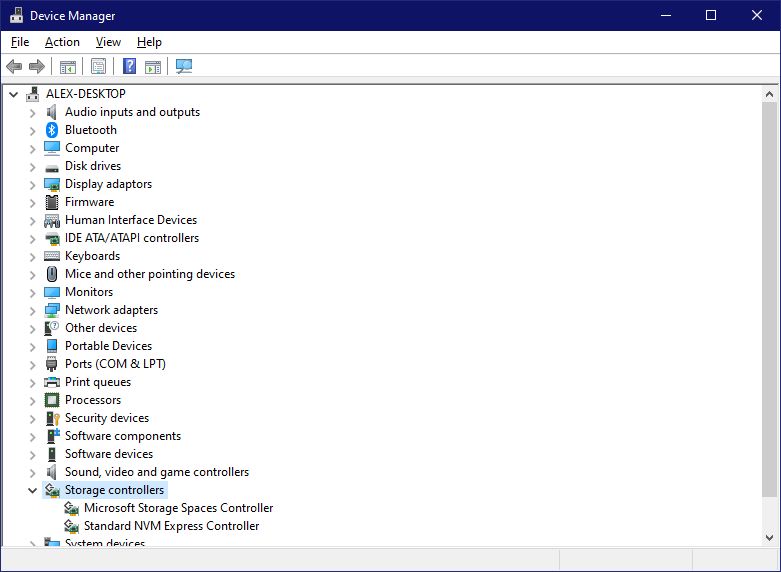Select the Monitors category label
Screen dimensions: 781x572
point(89,292)
